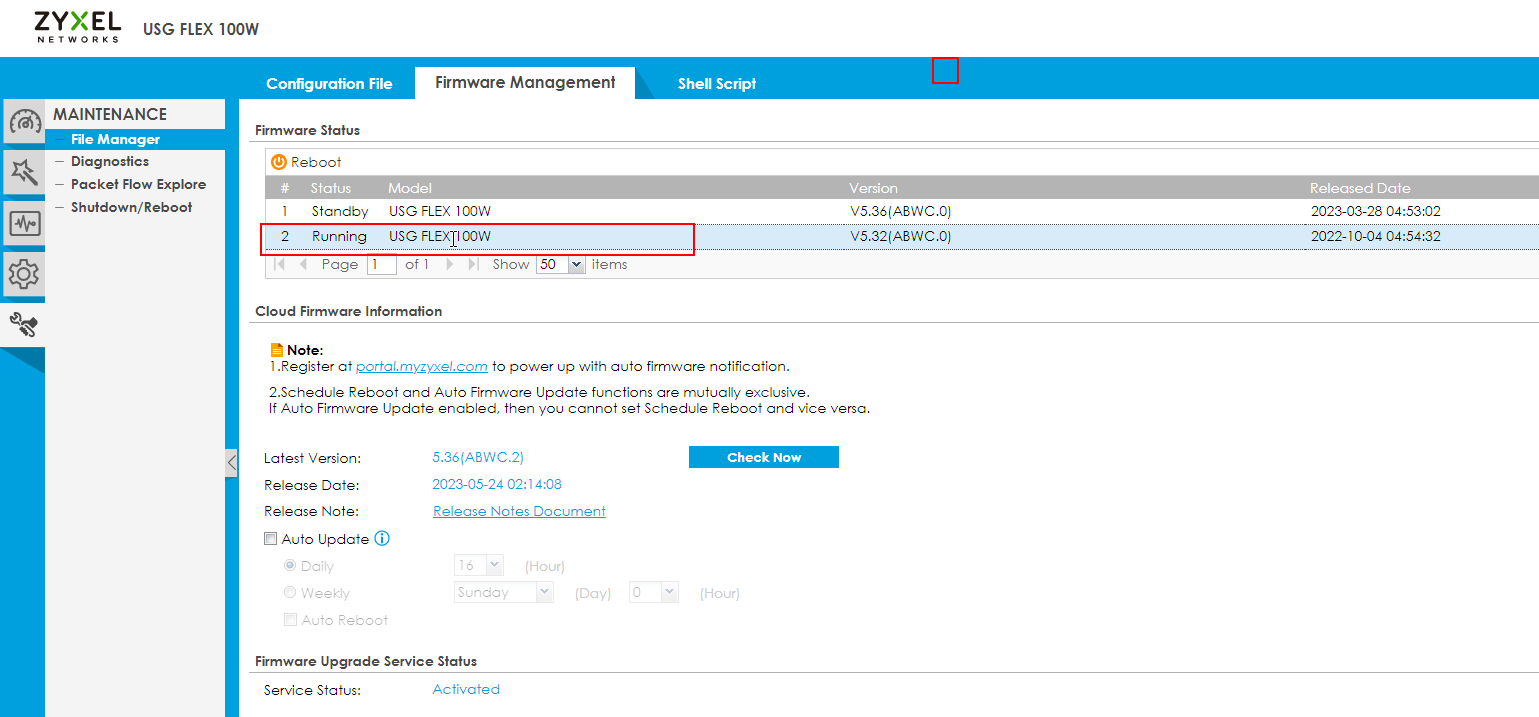
Task: Click the Check Now button
Action: coord(763,457)
